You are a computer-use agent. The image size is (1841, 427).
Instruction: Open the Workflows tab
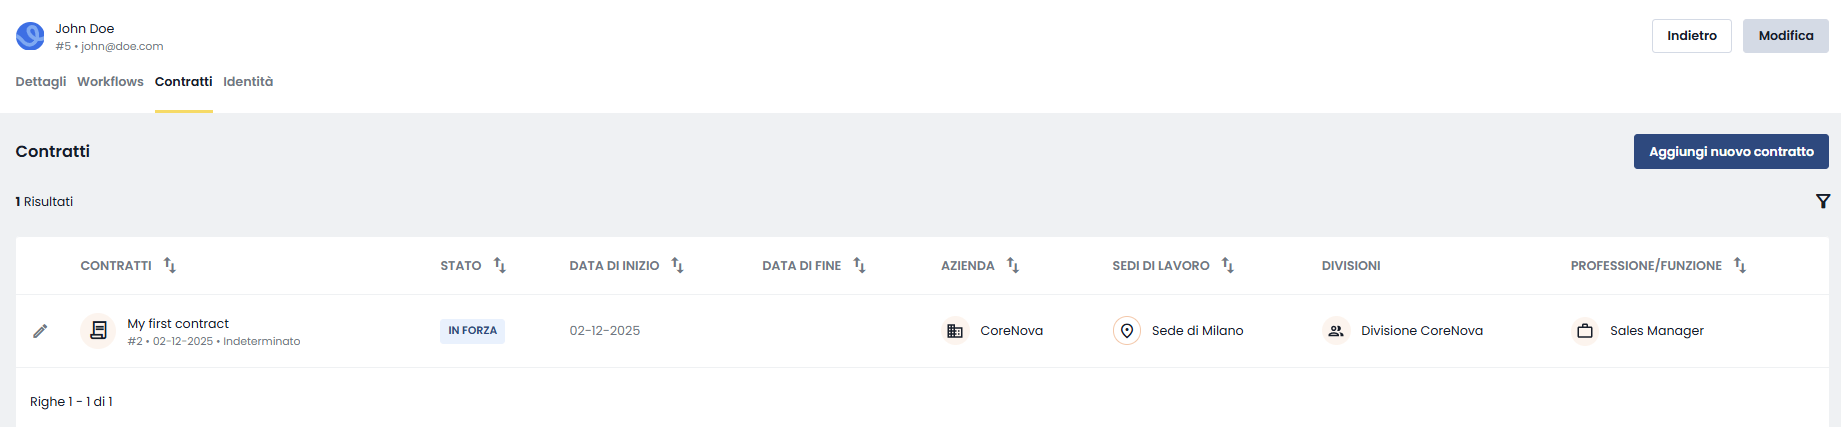[x=110, y=82]
